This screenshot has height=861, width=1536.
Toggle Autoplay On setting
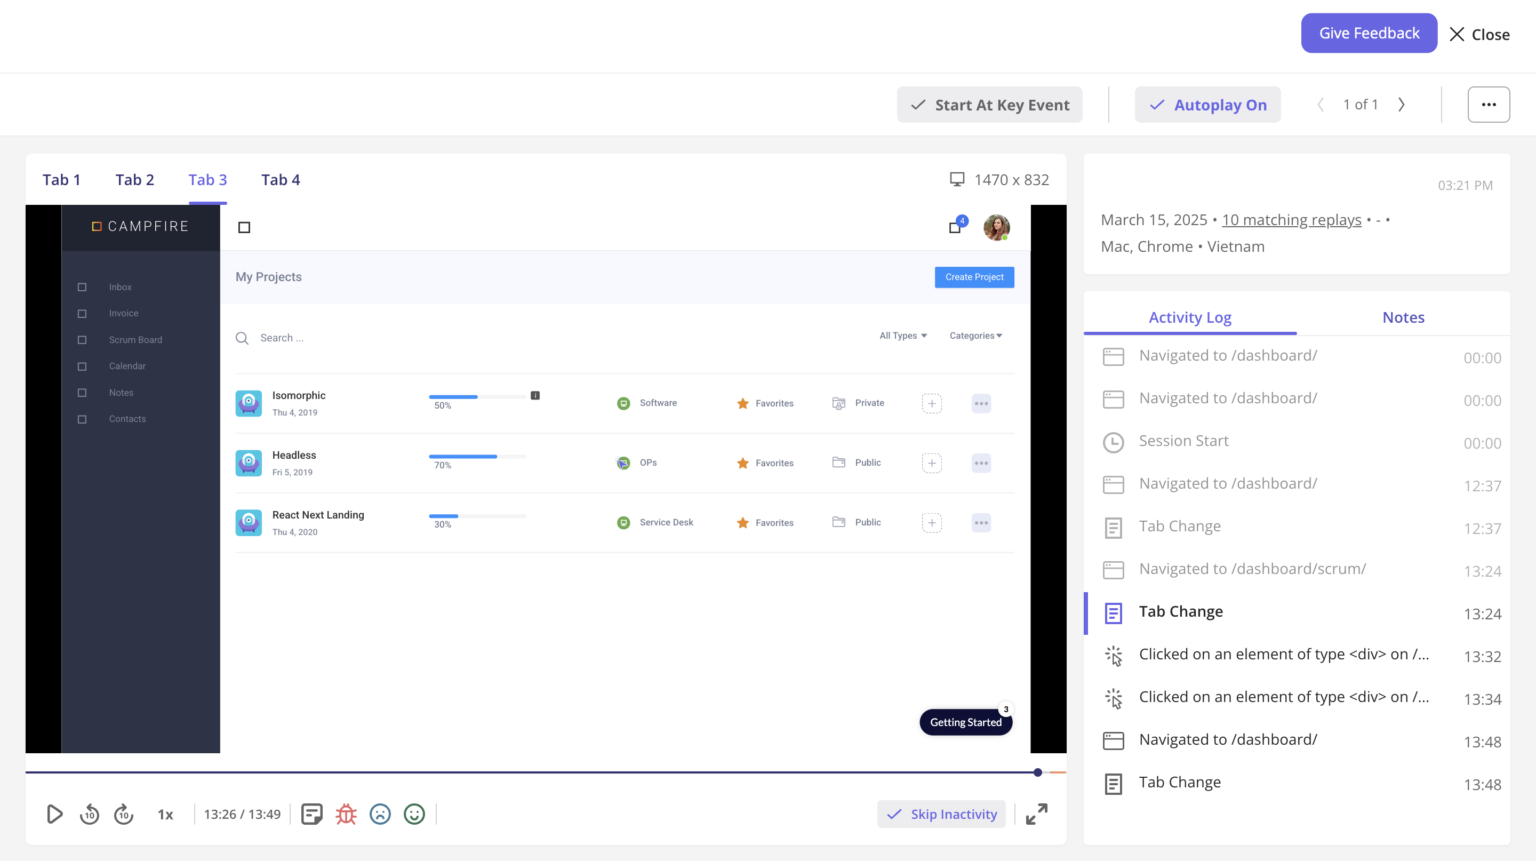tap(1207, 104)
